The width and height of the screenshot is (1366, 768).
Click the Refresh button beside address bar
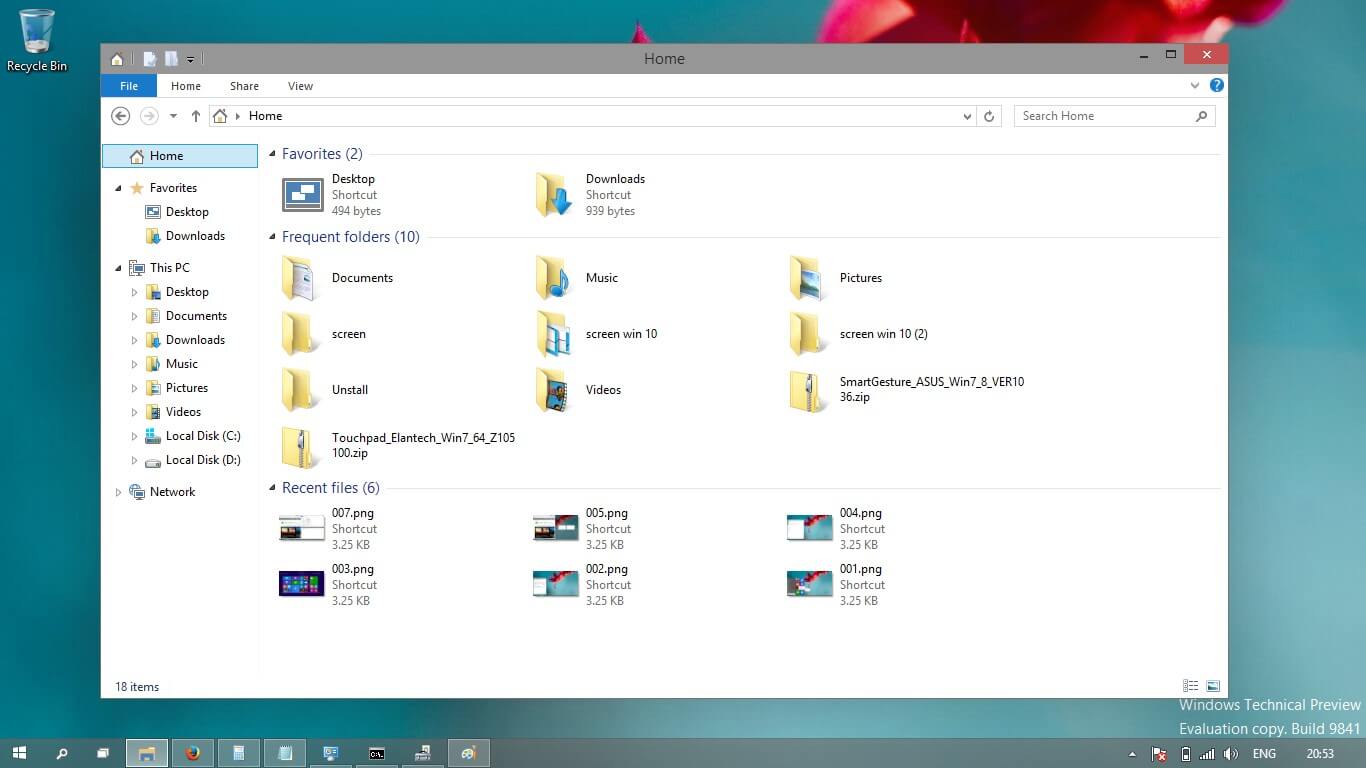989,116
